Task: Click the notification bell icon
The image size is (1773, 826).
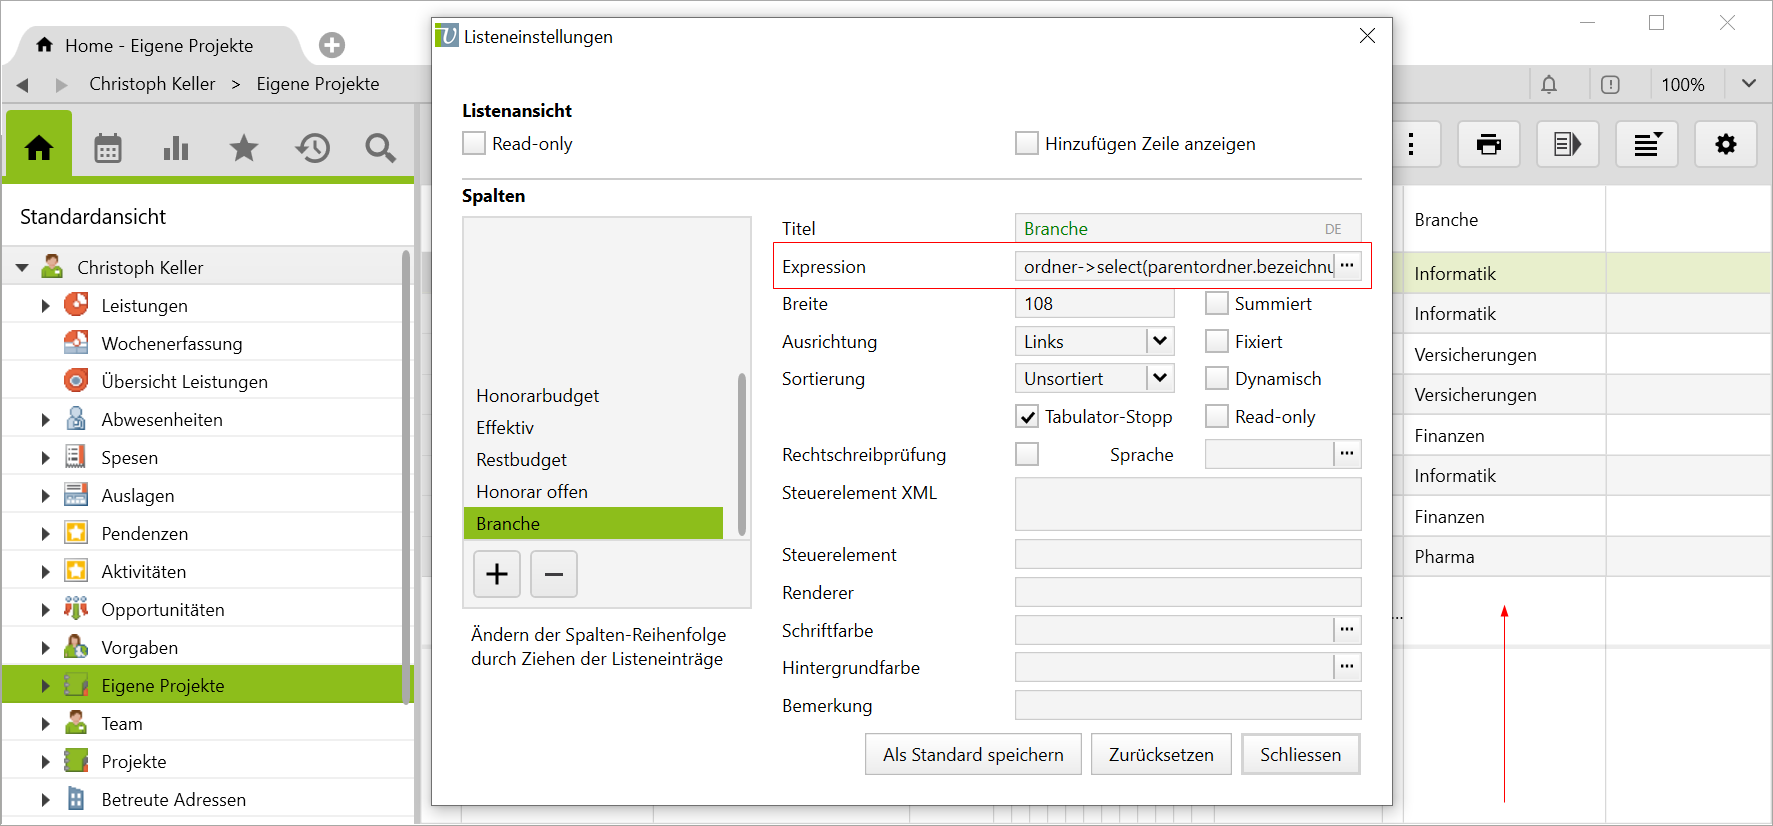Action: [1549, 85]
